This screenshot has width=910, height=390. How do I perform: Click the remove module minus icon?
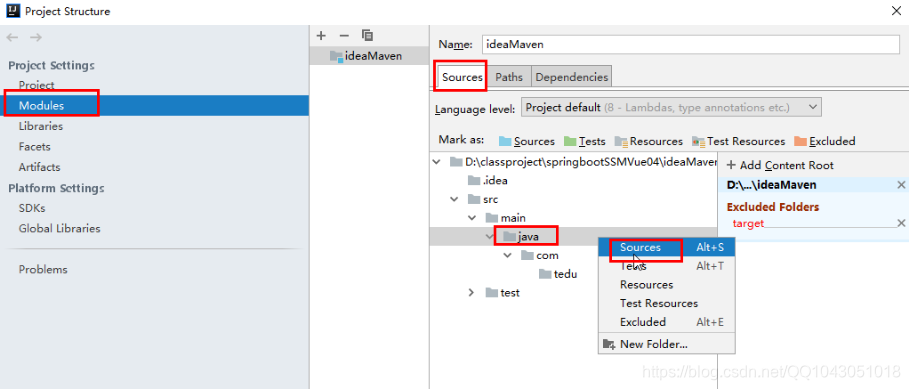(x=344, y=36)
